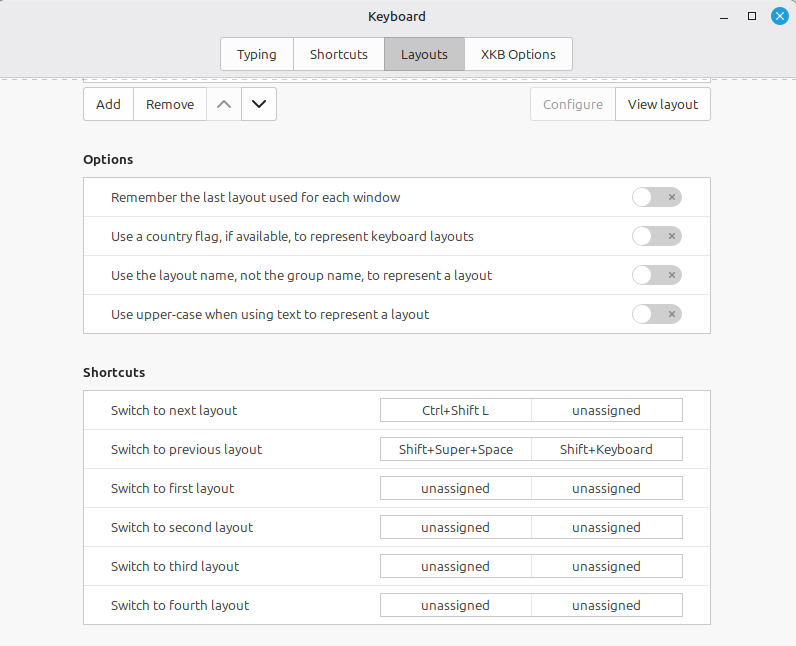
Task: Assign second binding for Switch to second layout
Action: coord(607,527)
